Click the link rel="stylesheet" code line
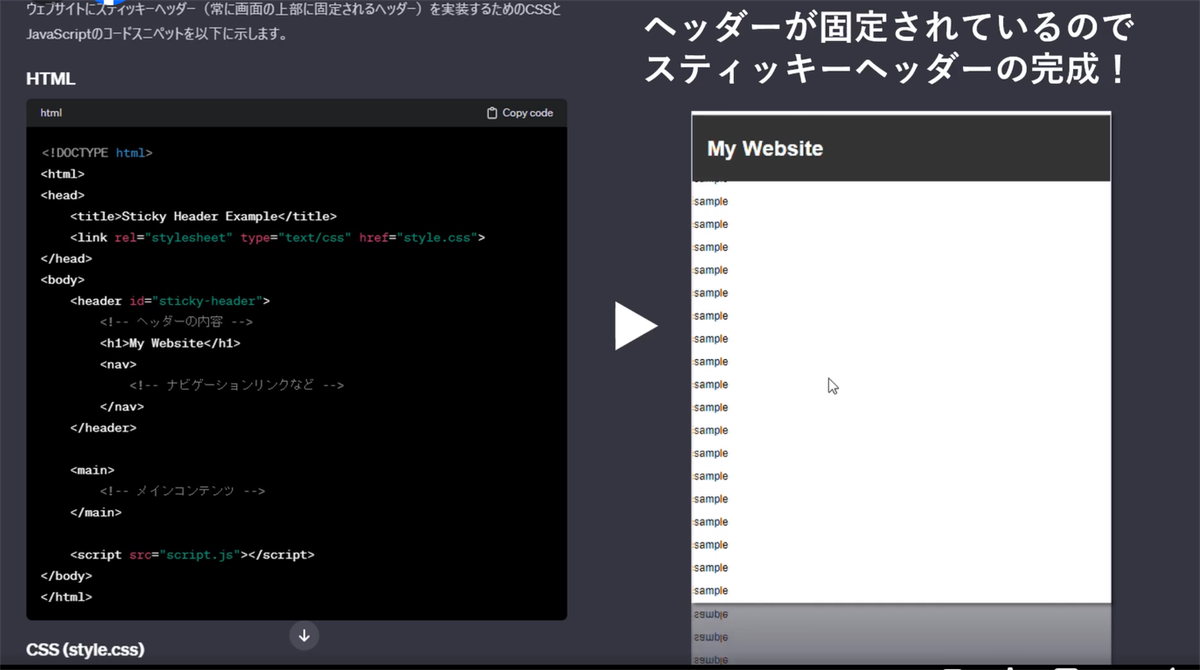This screenshot has width=1200, height=670. click(x=278, y=238)
